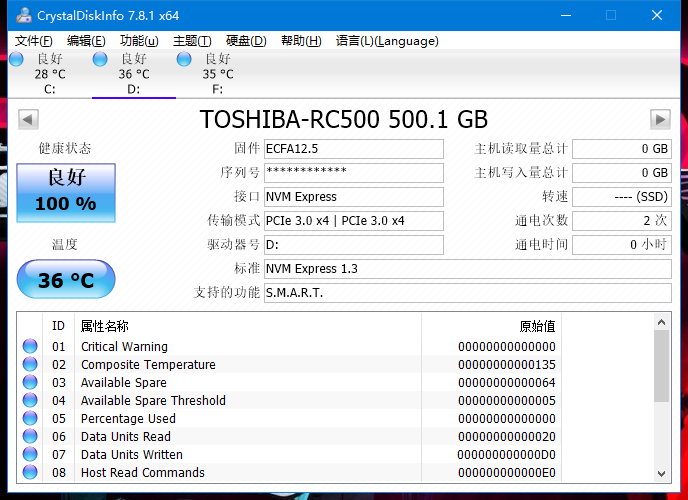Screen dimensions: 688x500
Task: Select drive C: 28 °C tab
Action: pyautogui.click(x=50, y=74)
